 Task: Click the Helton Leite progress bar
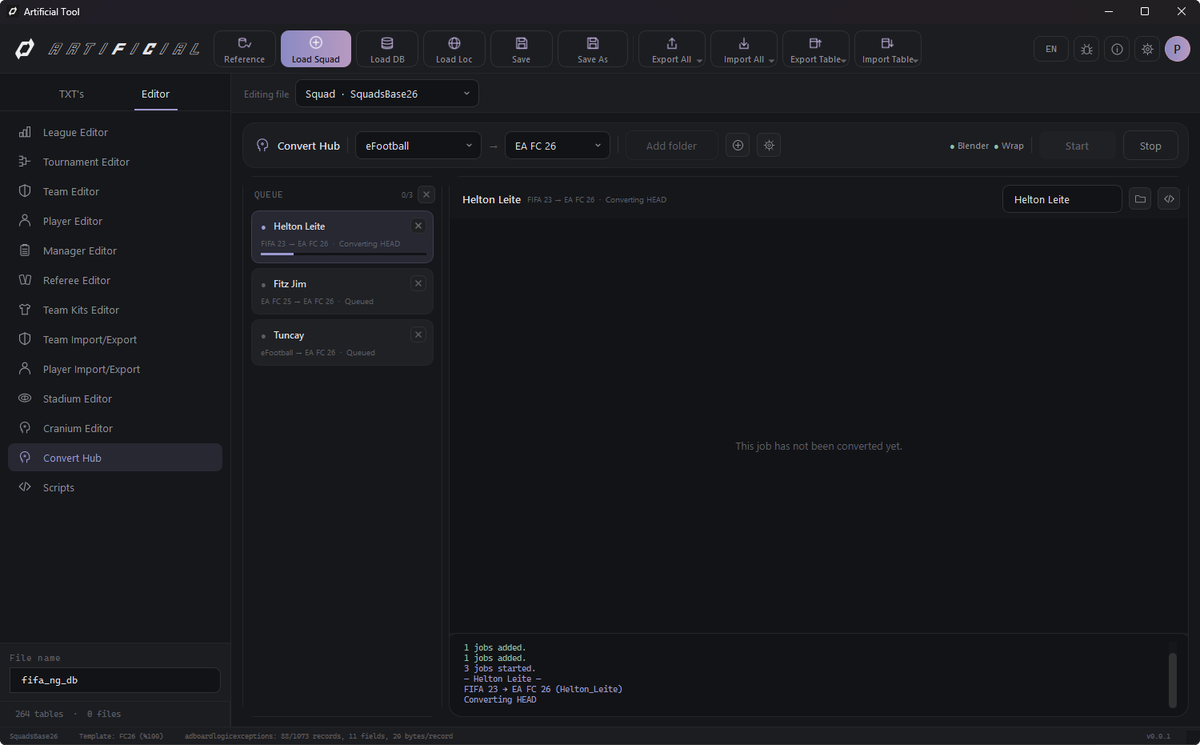point(342,255)
